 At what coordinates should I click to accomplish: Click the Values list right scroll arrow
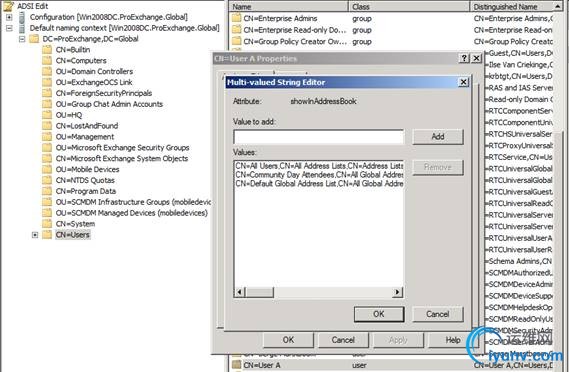[x=397, y=292]
